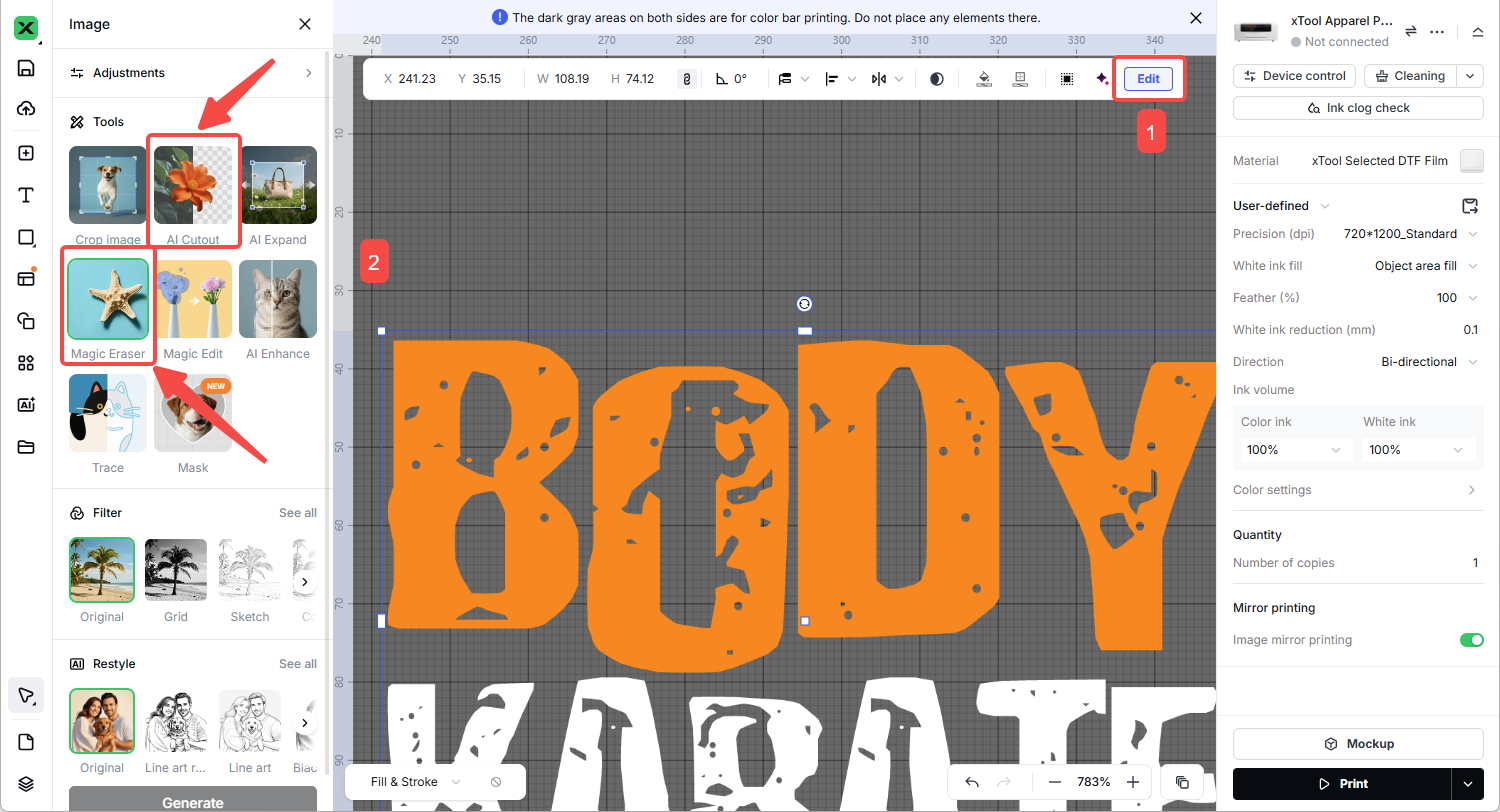Select the rectangle shape tool
The width and height of the screenshot is (1500, 812).
click(x=26, y=237)
